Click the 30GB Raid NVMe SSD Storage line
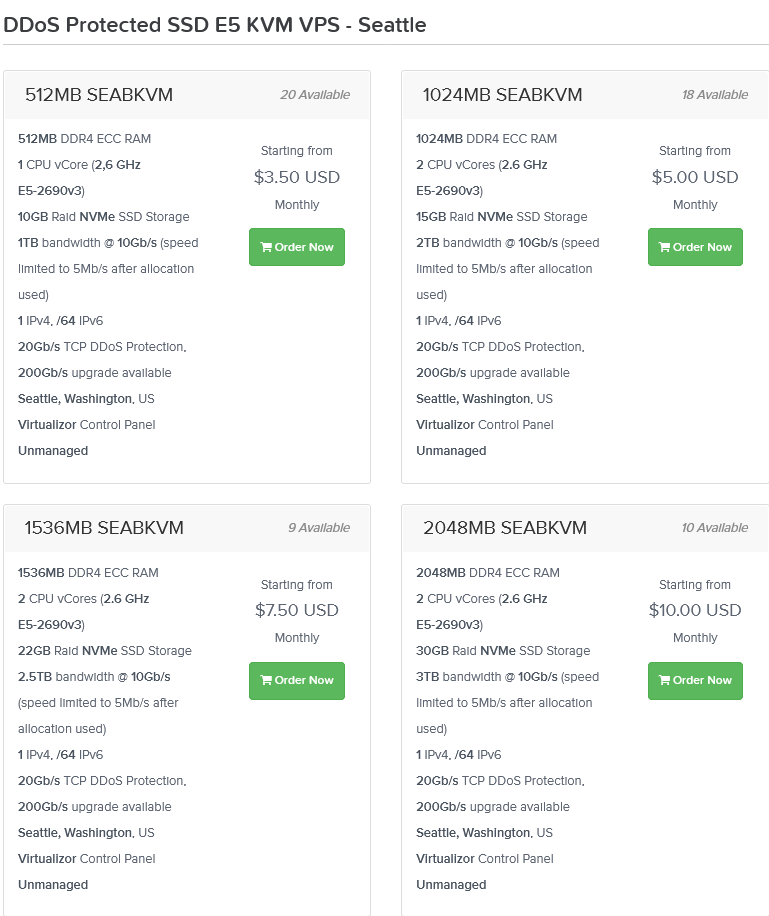This screenshot has height=916, width=769. tap(503, 651)
